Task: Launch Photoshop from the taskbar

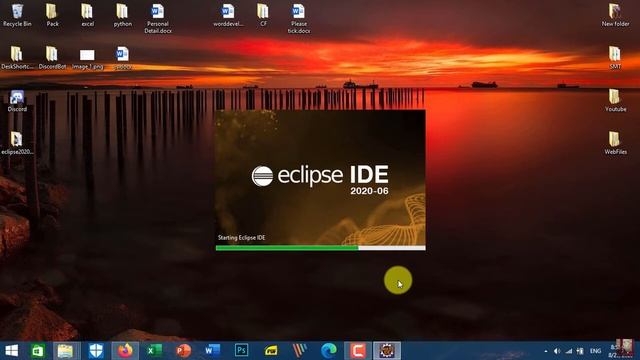Action: click(241, 351)
